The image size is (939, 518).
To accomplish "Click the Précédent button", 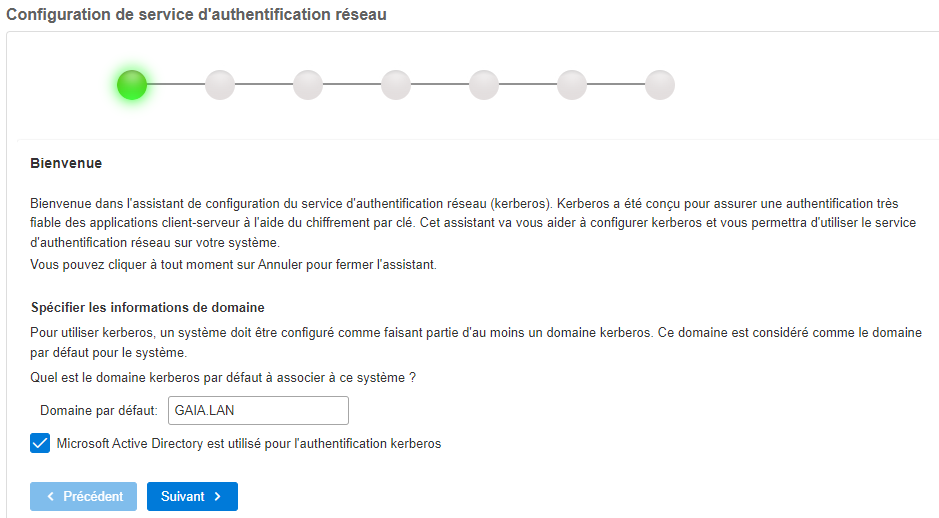I will tap(83, 496).
